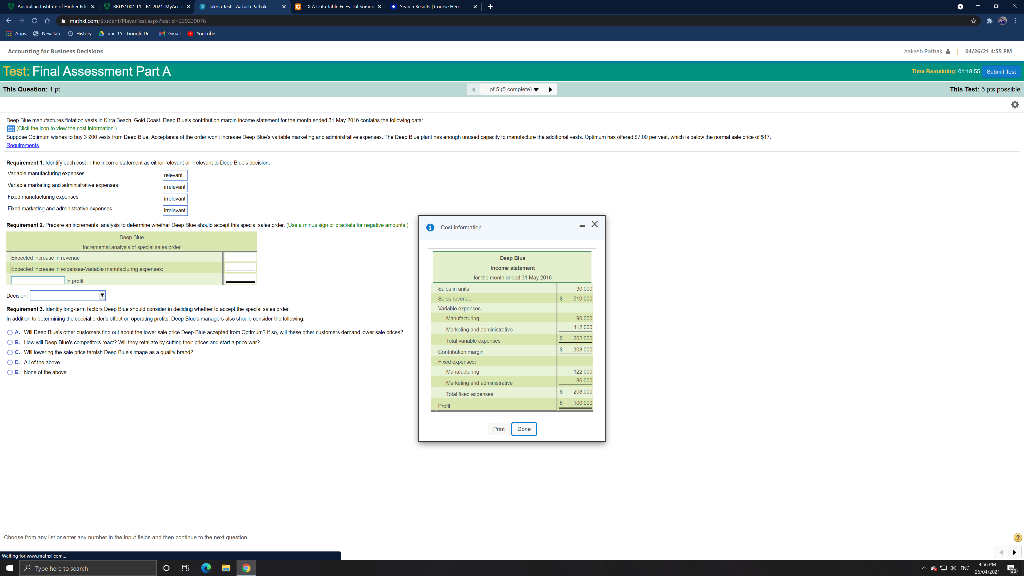Open a new browser tab
This screenshot has height=576, width=1024.
(490, 7)
